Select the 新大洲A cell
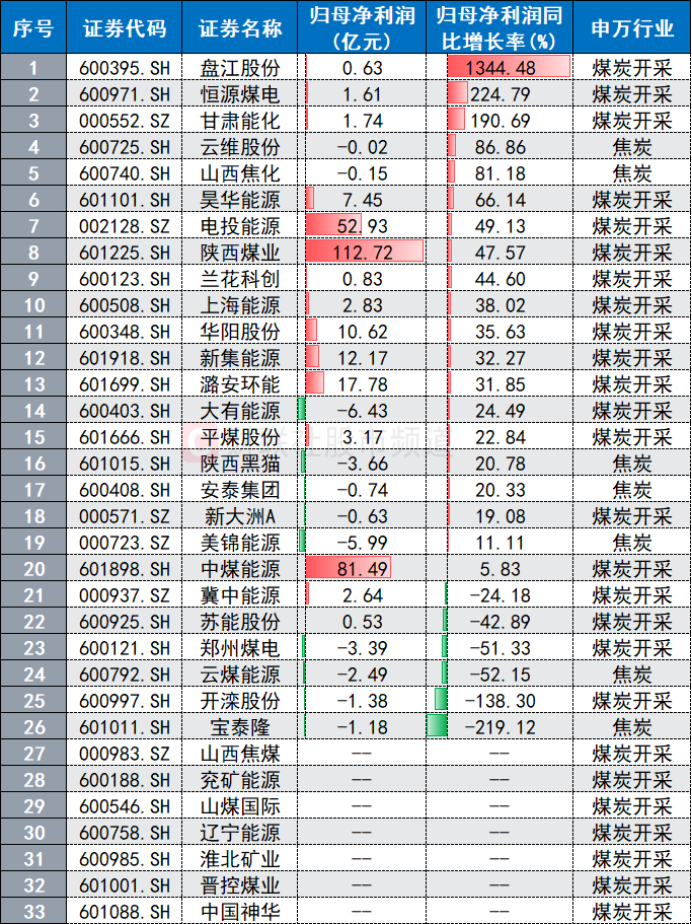This screenshot has width=692, height=924. (x=239, y=516)
